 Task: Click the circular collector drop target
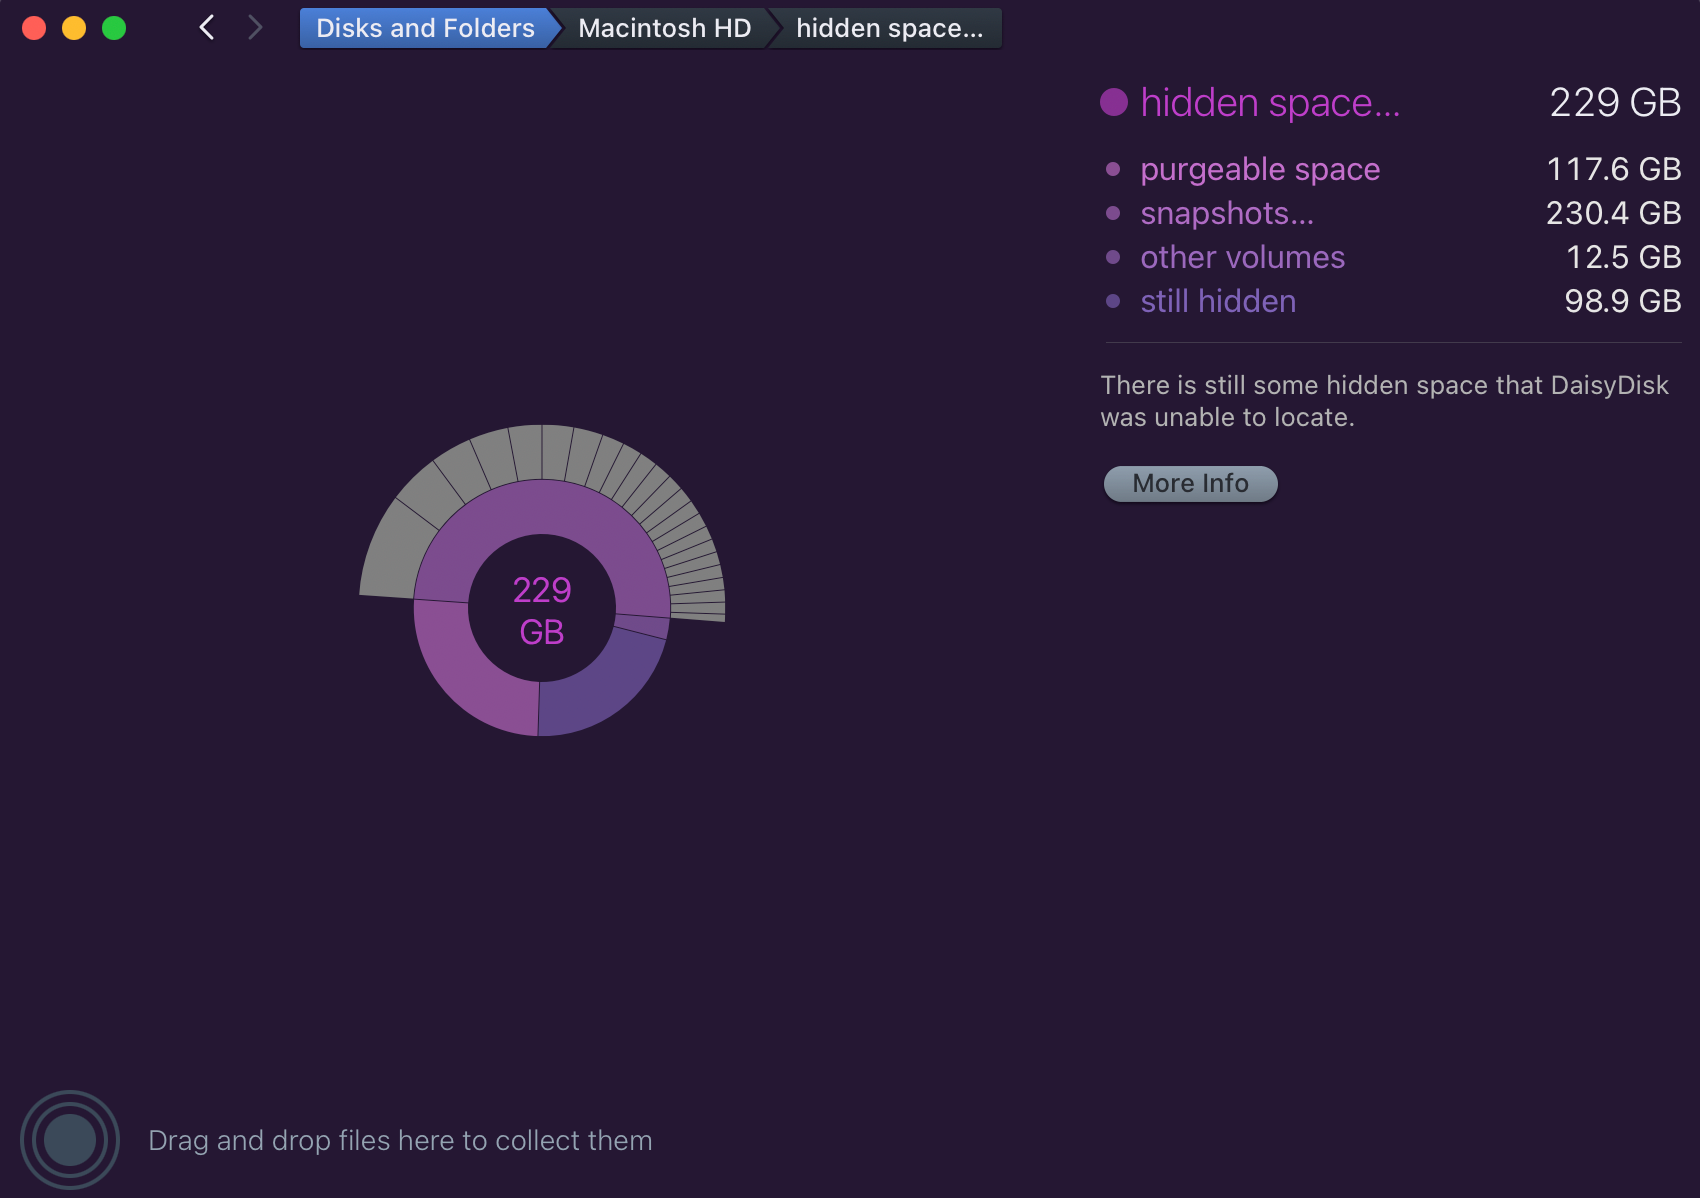(x=70, y=1140)
